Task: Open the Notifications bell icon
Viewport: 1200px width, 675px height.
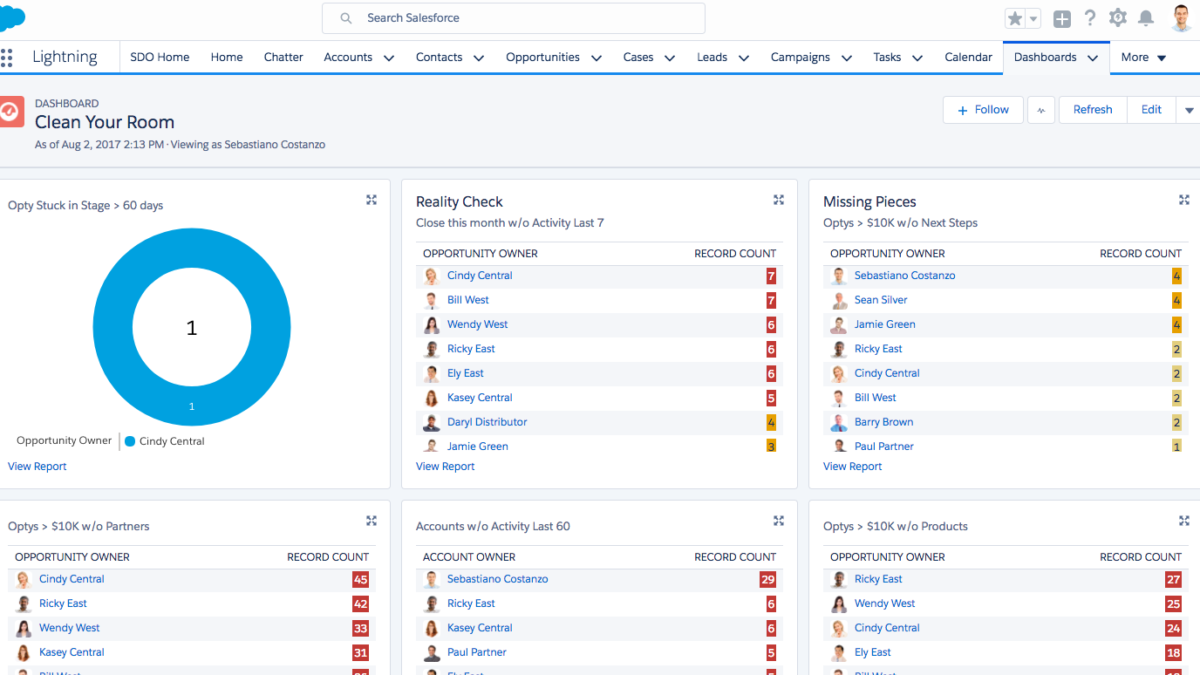Action: (1146, 18)
